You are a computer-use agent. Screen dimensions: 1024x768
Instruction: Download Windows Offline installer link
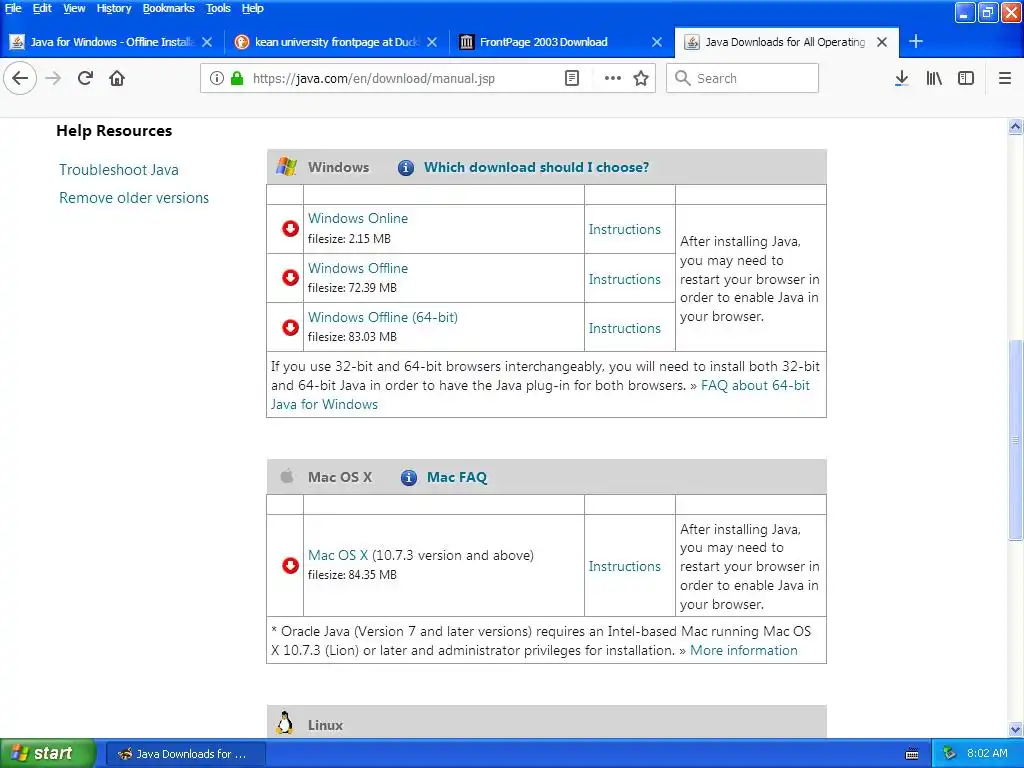[358, 268]
